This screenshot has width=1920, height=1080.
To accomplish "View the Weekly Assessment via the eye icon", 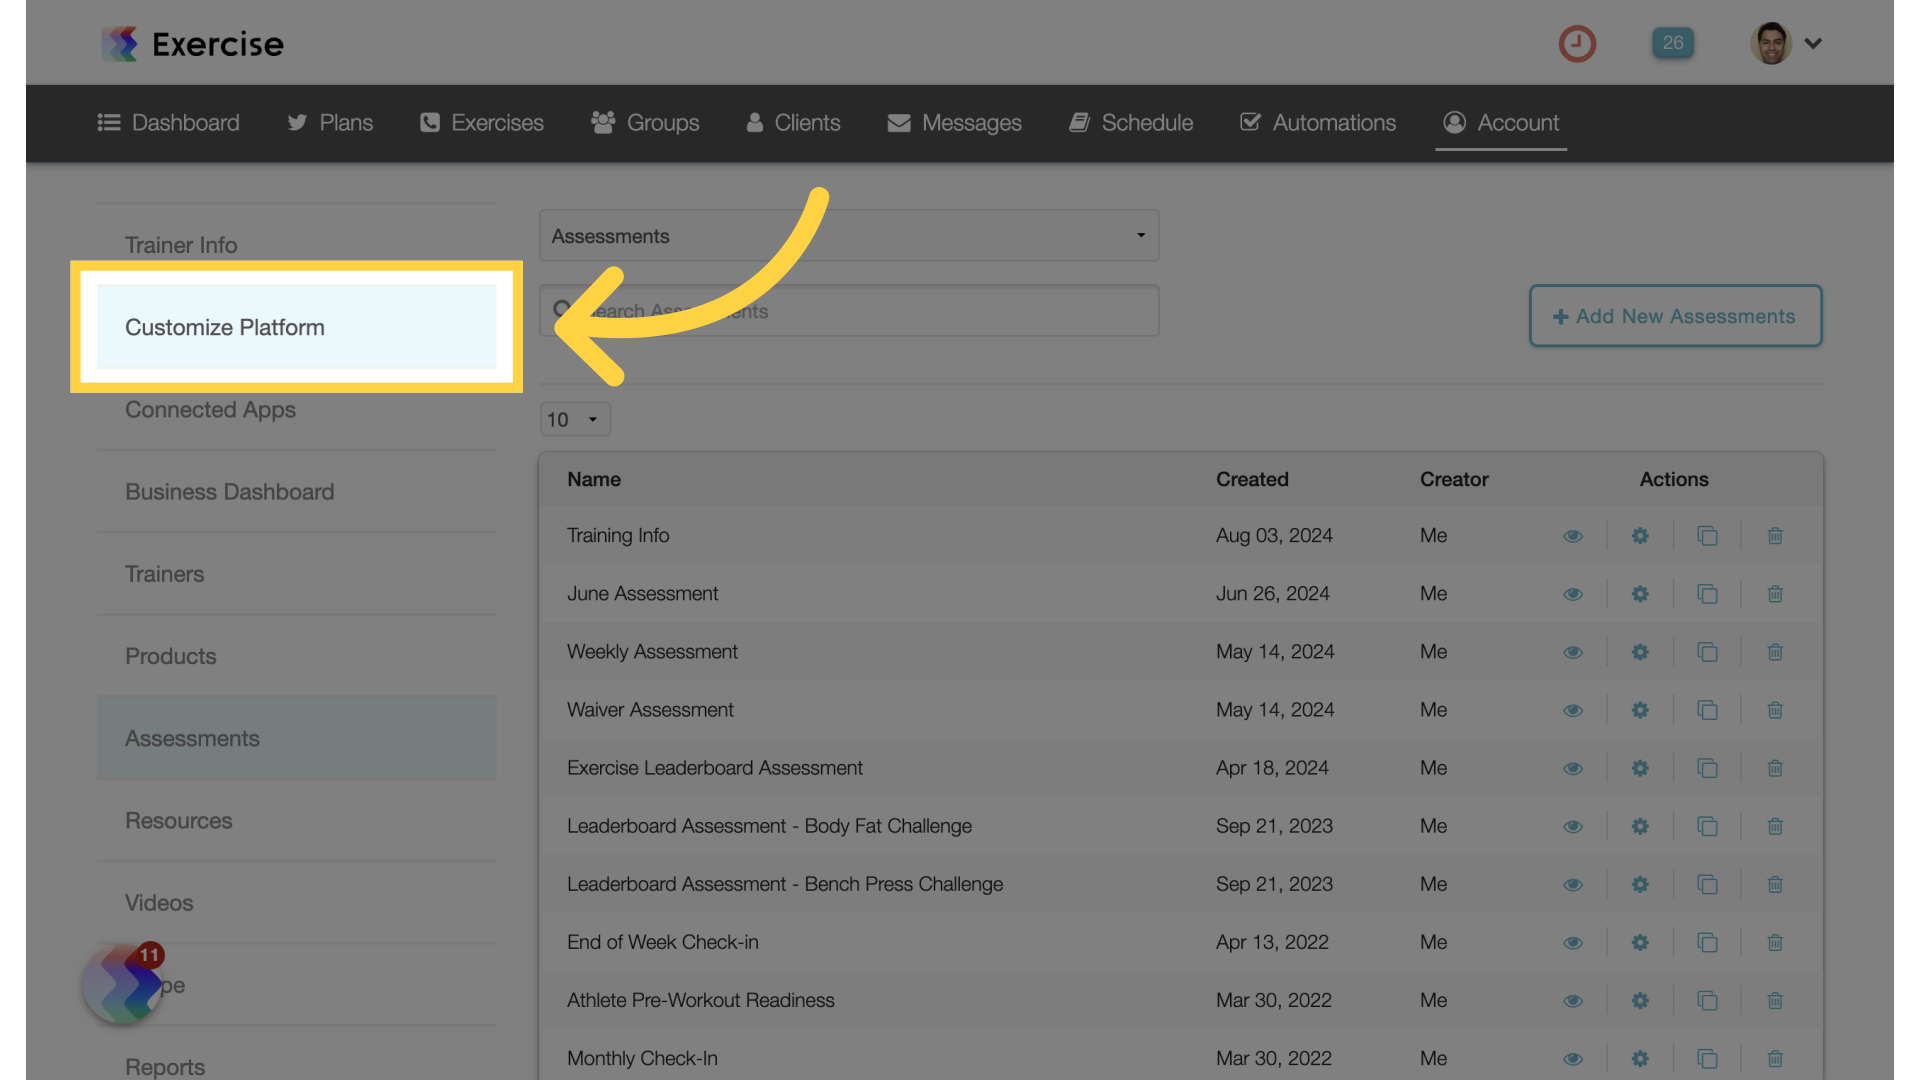I will click(1573, 652).
